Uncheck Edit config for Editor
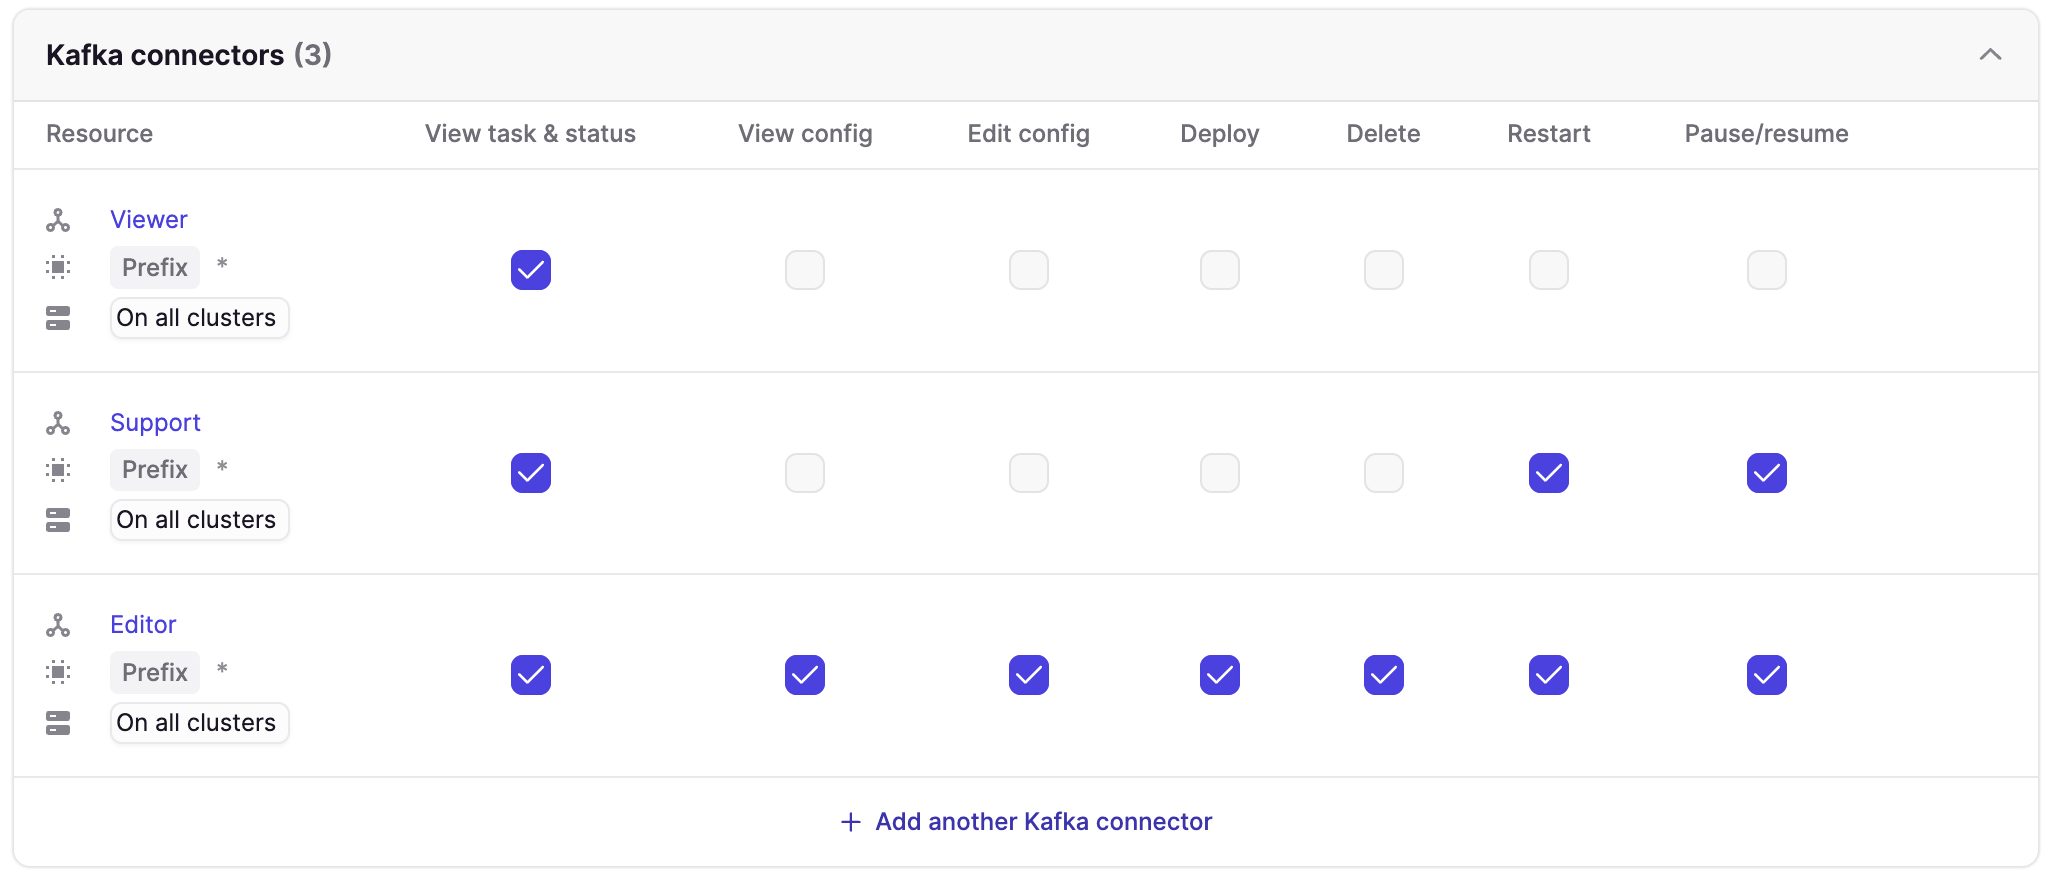Viewport: 2052px width, 876px height. pyautogui.click(x=1029, y=675)
